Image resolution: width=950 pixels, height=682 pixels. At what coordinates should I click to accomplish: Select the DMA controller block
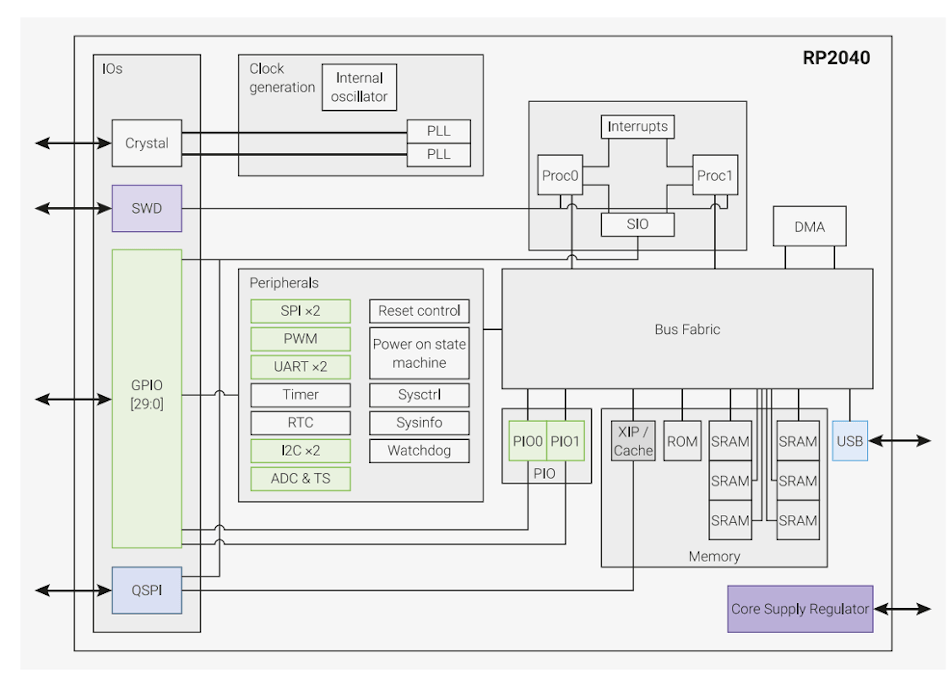coord(810,226)
